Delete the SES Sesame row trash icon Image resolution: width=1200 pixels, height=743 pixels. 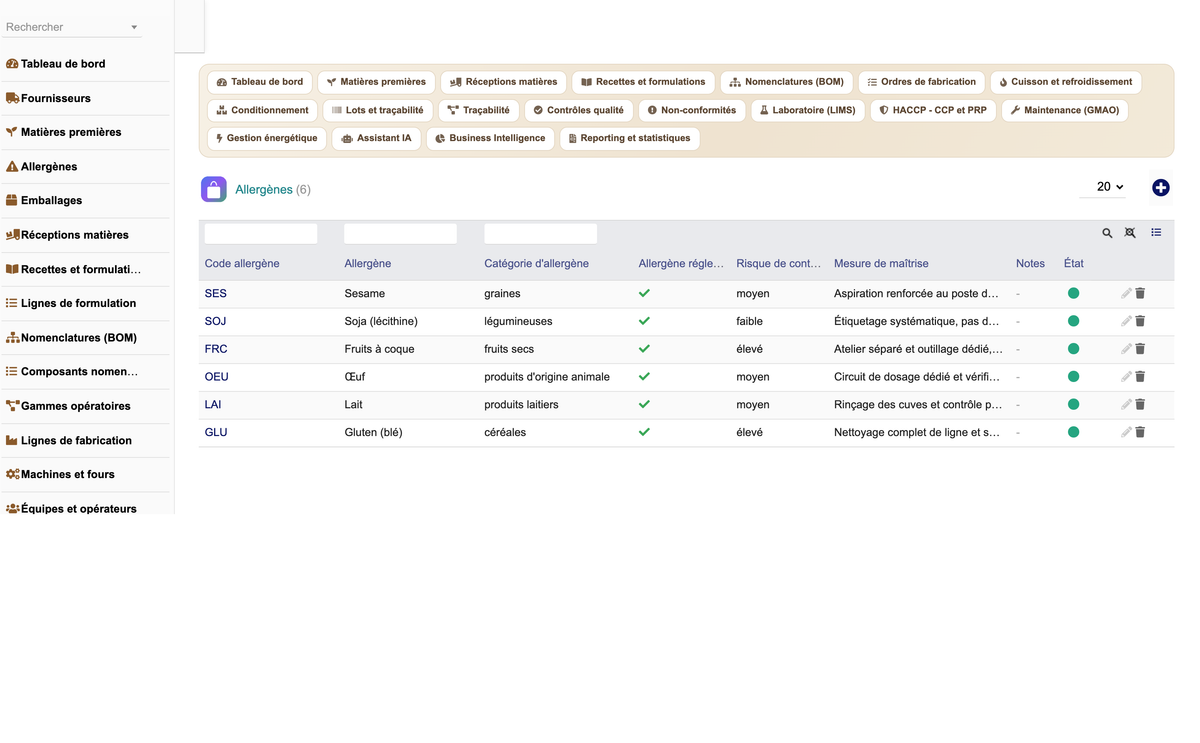coord(1140,293)
